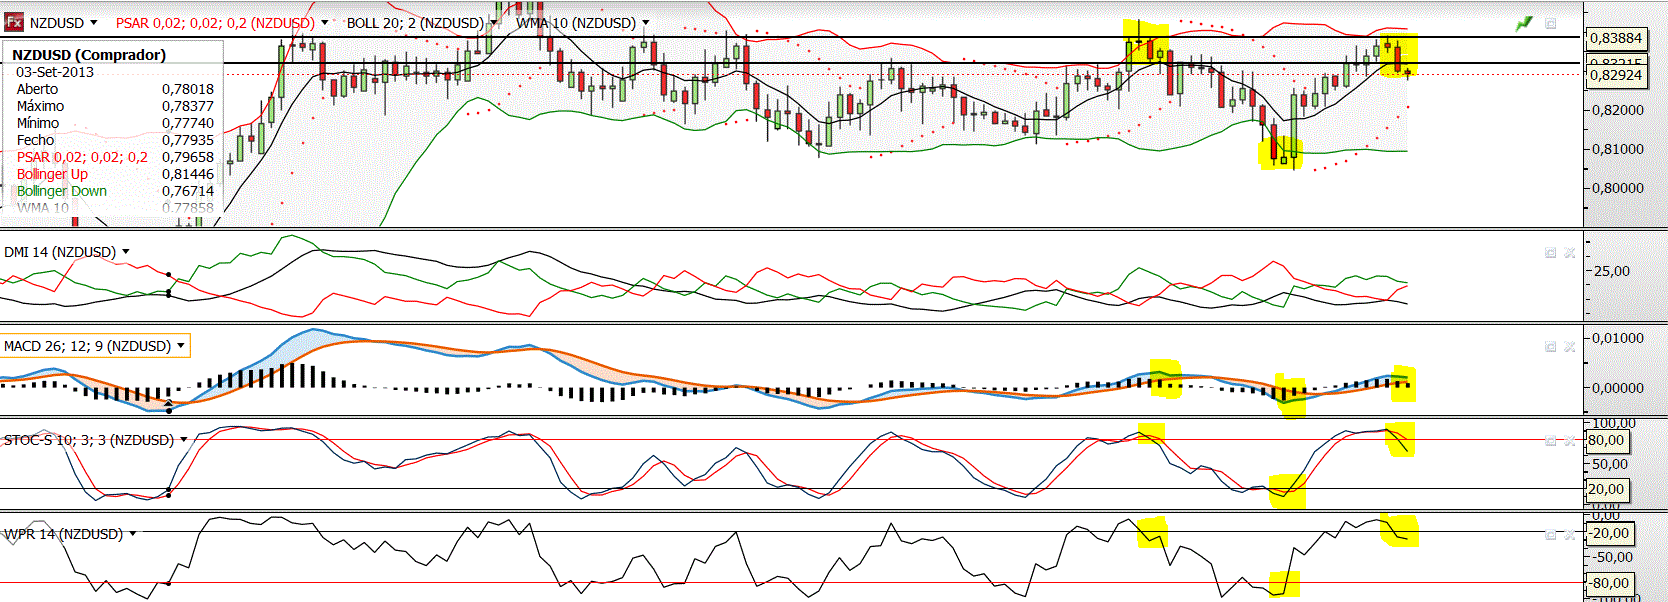Open the PSAR indicator dropdown arrow
The width and height of the screenshot is (1668, 602).
[324, 23]
